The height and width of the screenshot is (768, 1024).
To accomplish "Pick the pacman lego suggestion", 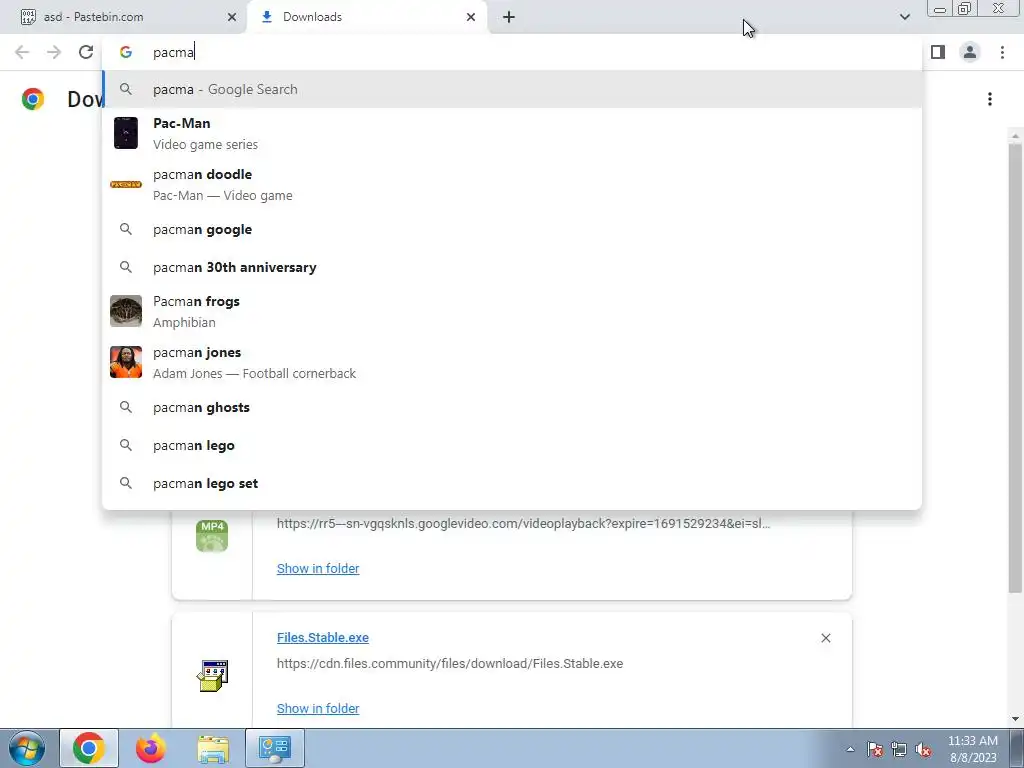I will click(x=513, y=445).
